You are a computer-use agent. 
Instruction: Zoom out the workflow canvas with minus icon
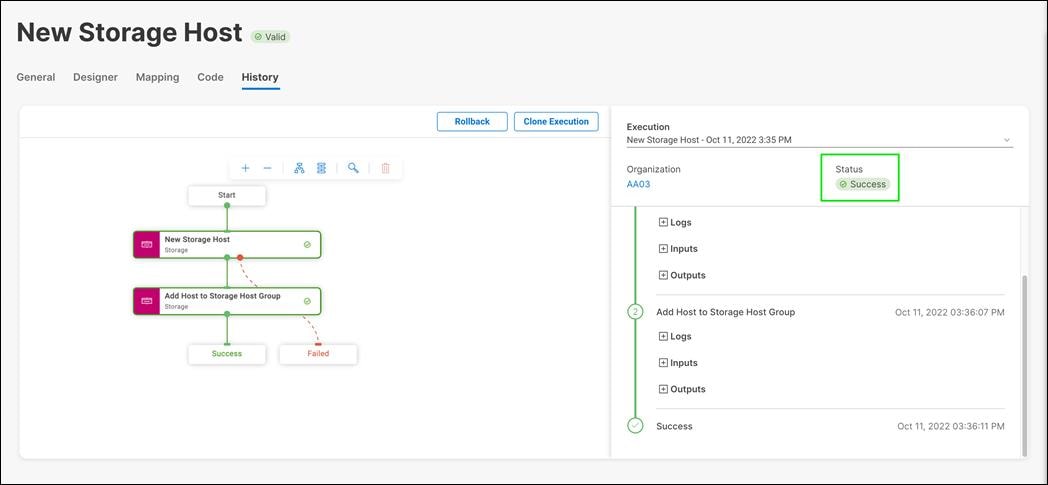(x=267, y=168)
